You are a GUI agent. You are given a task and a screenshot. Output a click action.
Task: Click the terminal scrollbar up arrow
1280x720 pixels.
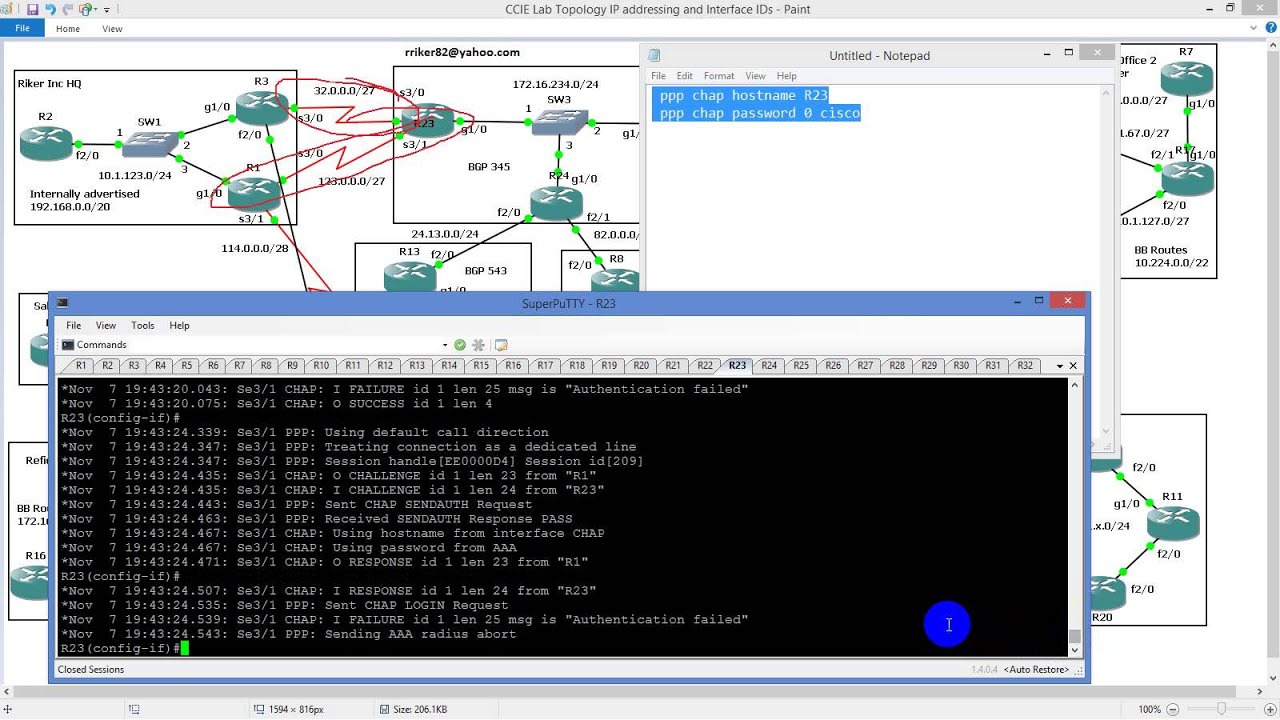1075,385
